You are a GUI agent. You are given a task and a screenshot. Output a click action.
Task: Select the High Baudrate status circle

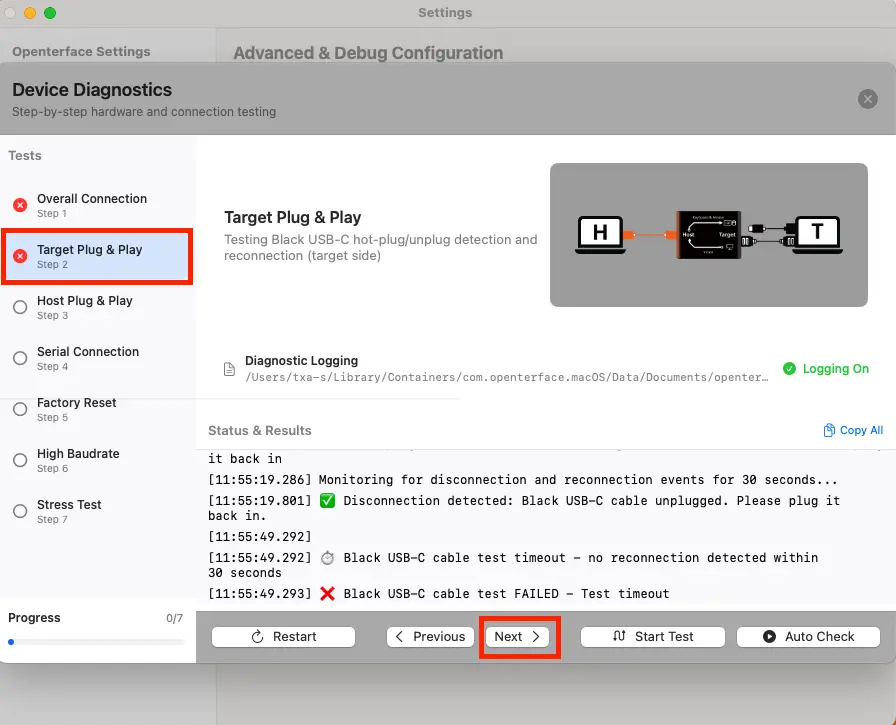point(20,460)
